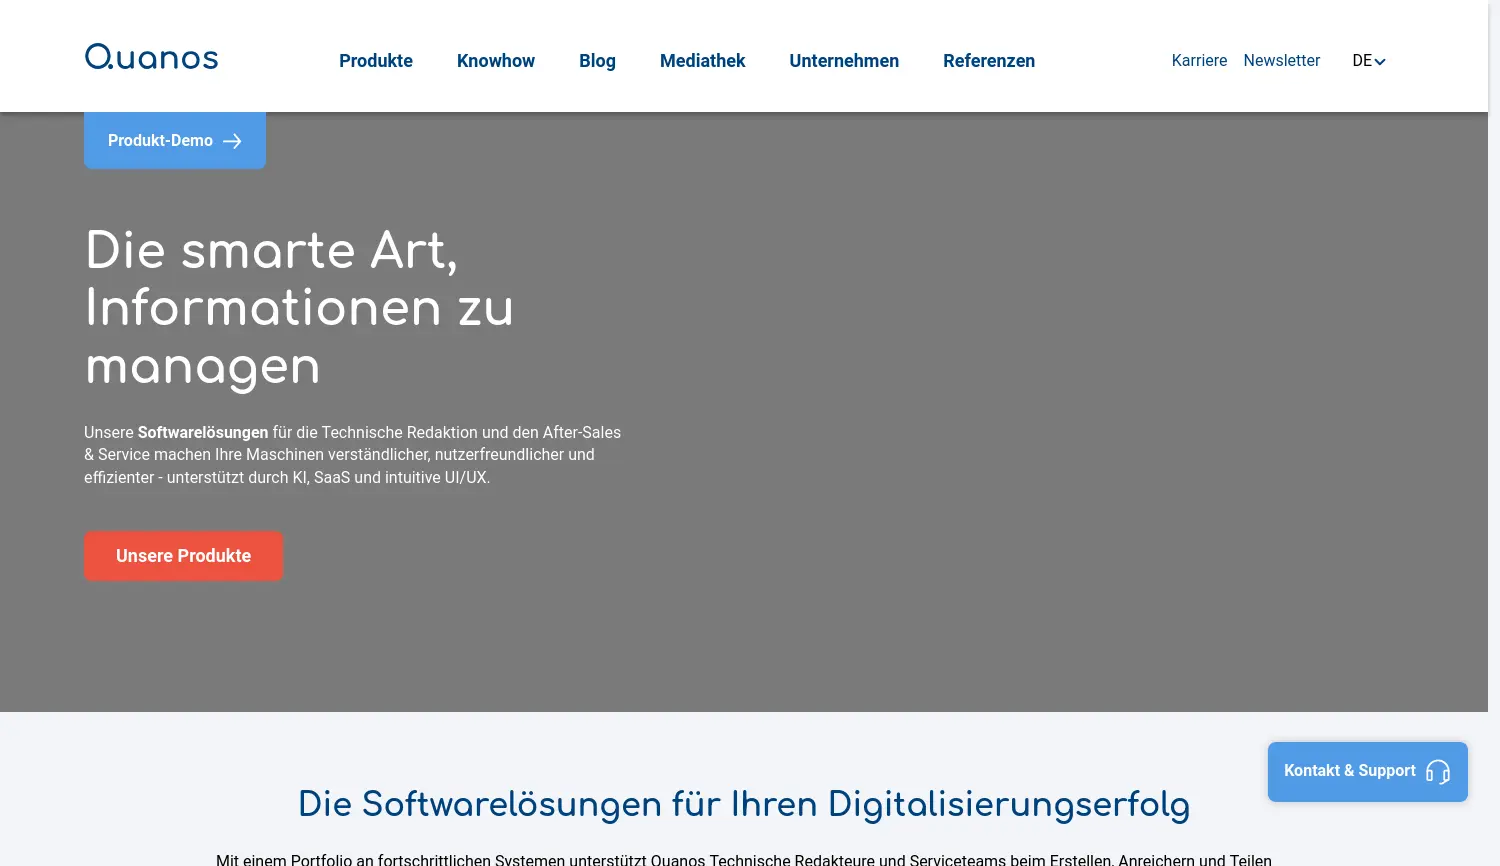The height and width of the screenshot is (866, 1500).
Task: Click the Unsere Produkte button
Action: (x=183, y=556)
